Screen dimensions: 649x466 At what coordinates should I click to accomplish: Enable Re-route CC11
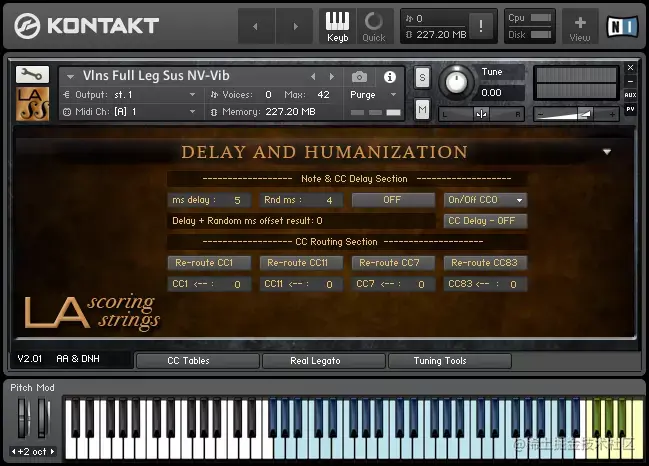click(301, 263)
